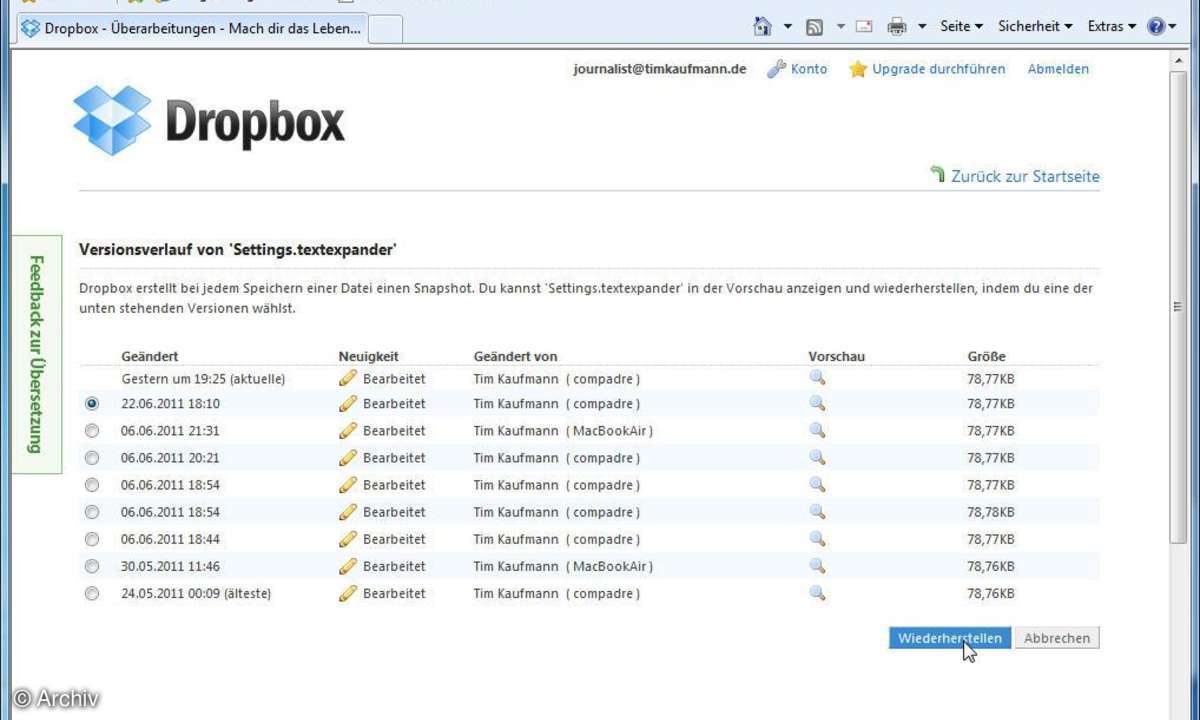Click pencil icon in 22.06.2011 18:10 row

pos(347,404)
